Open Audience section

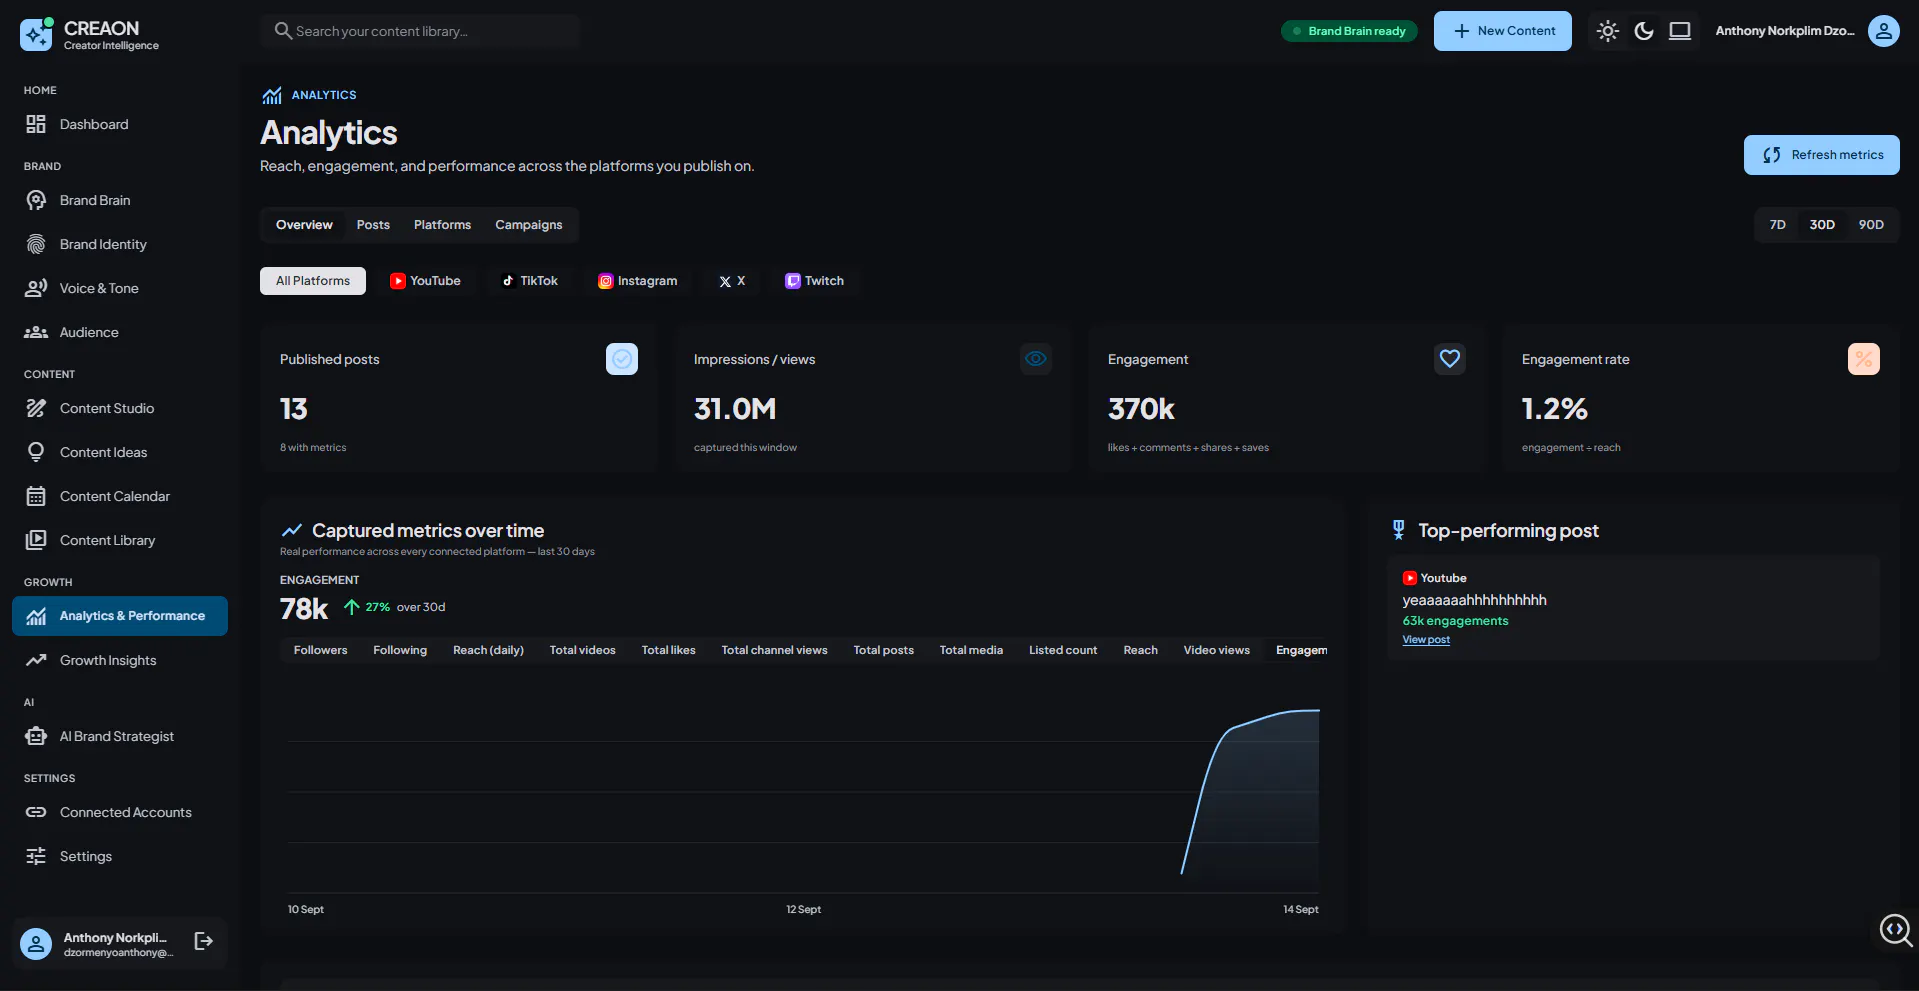[120, 332]
